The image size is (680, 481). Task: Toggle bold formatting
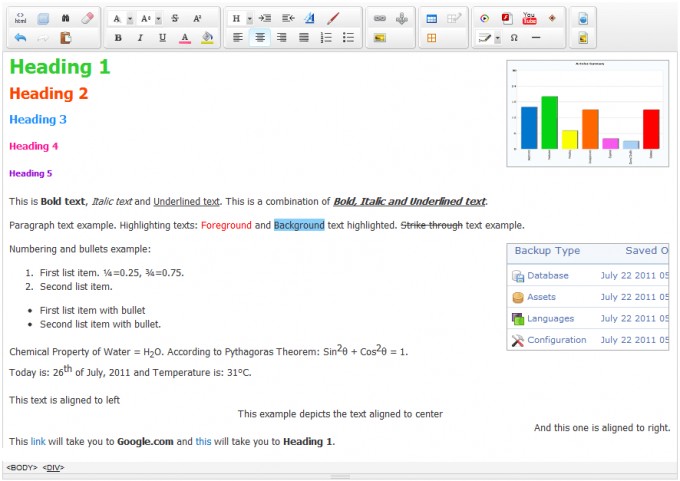click(x=118, y=38)
